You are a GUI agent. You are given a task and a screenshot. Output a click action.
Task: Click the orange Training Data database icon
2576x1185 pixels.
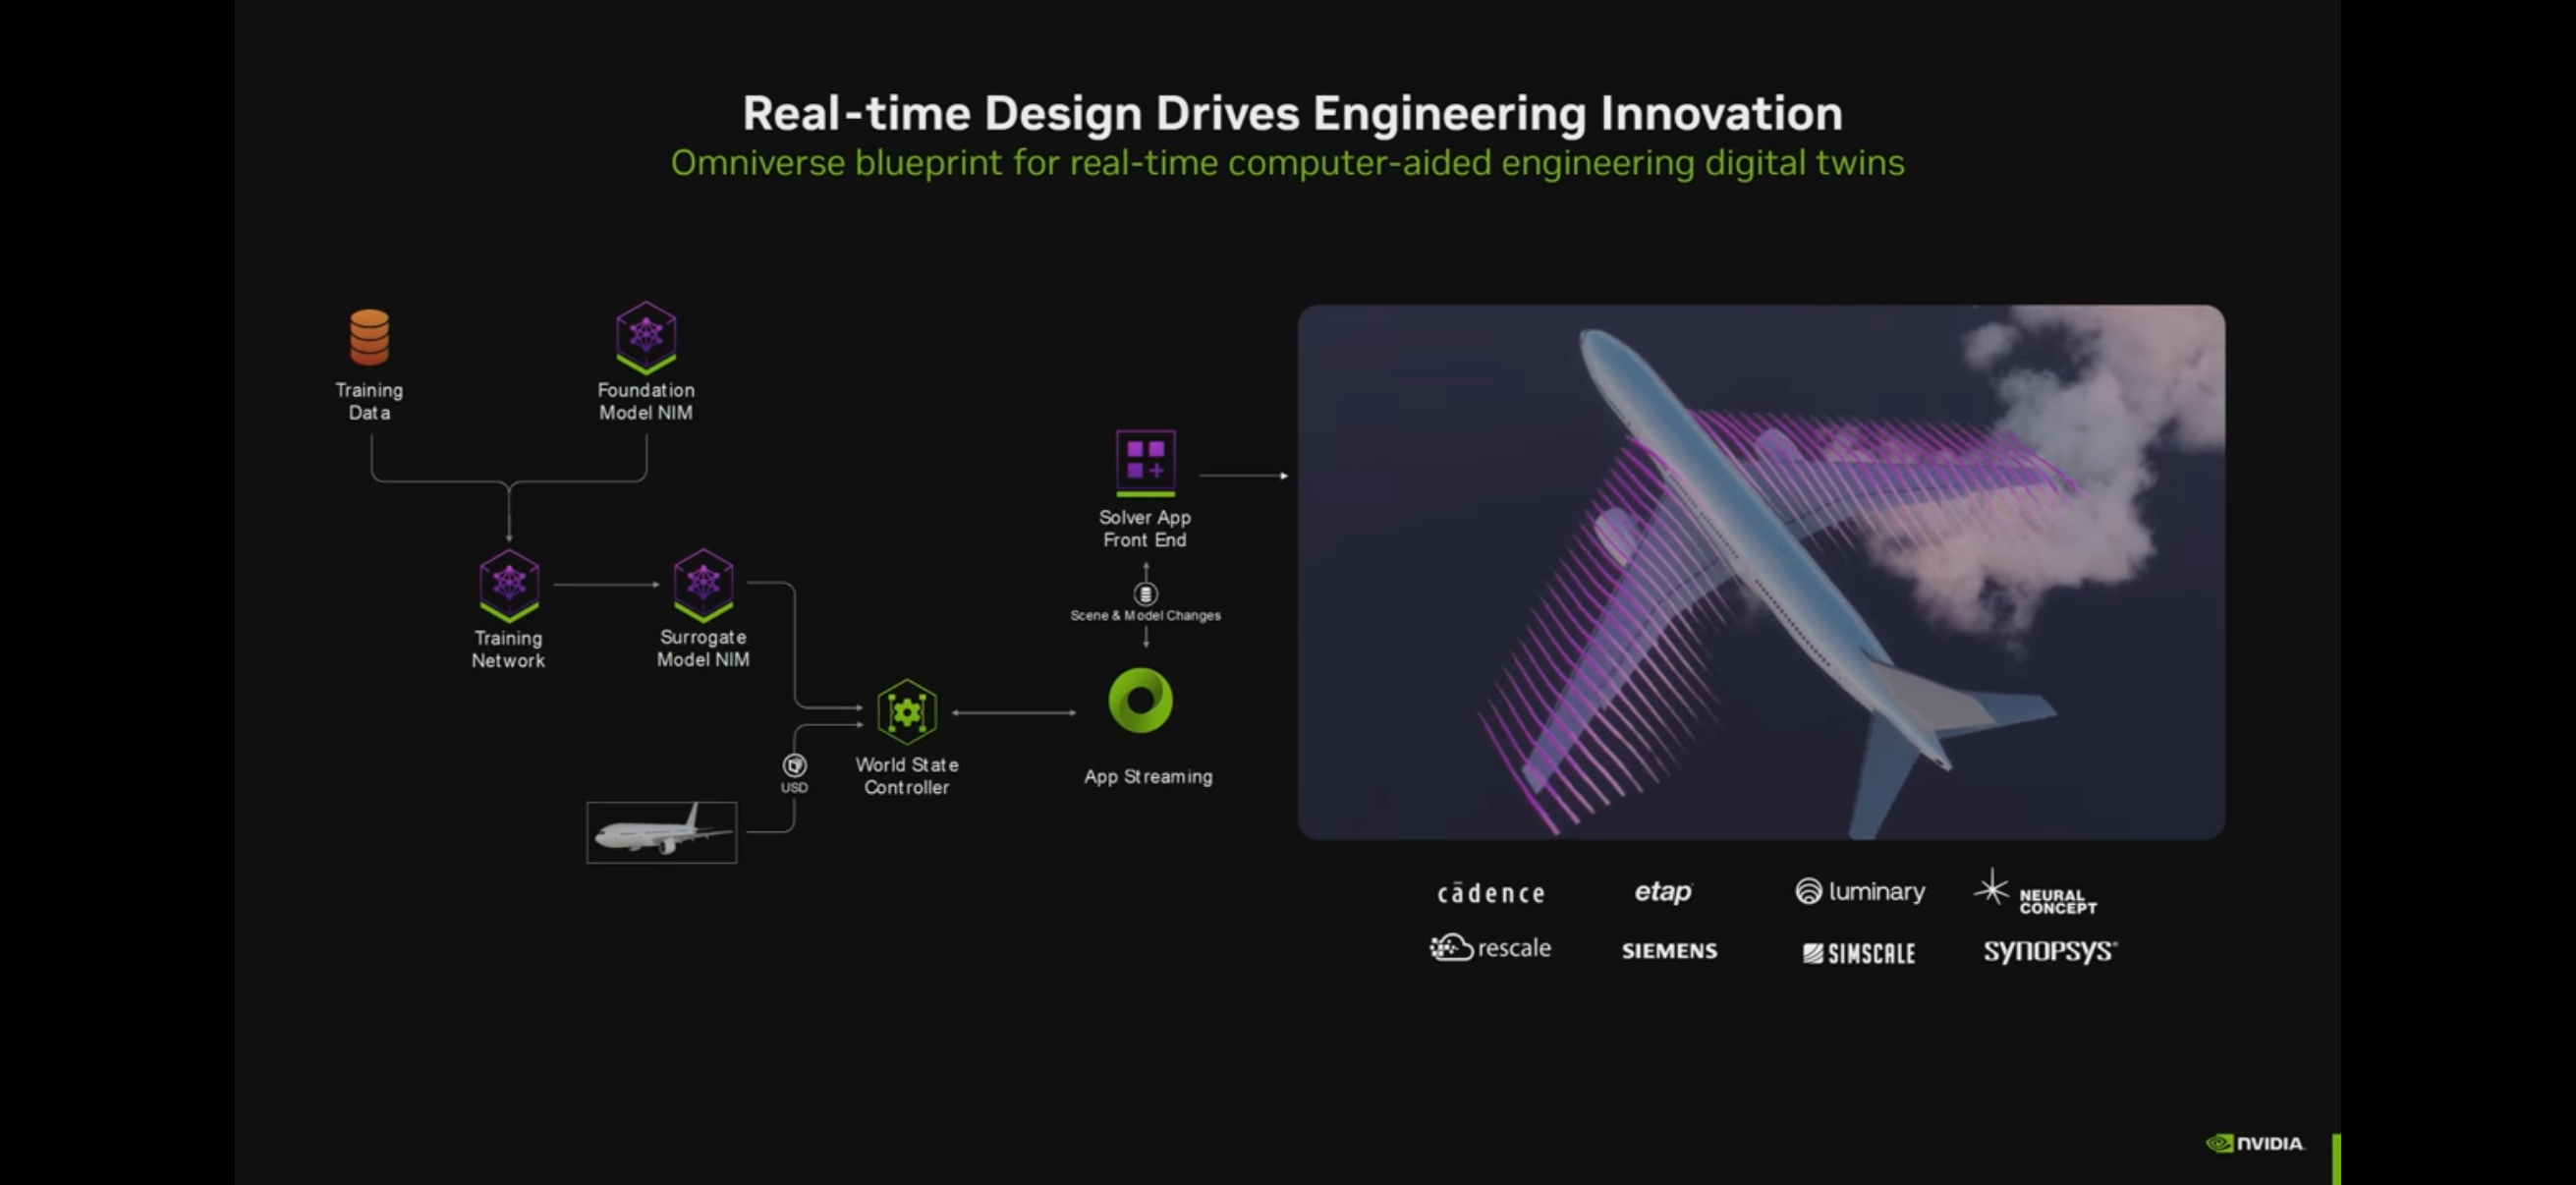[x=369, y=337]
